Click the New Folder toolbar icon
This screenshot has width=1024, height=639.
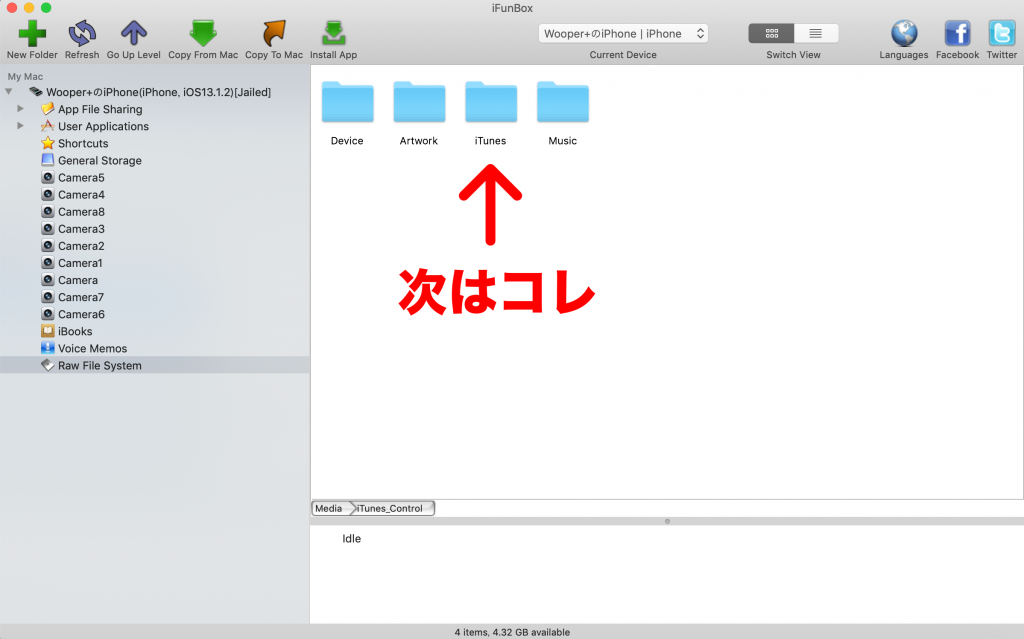coord(32,33)
